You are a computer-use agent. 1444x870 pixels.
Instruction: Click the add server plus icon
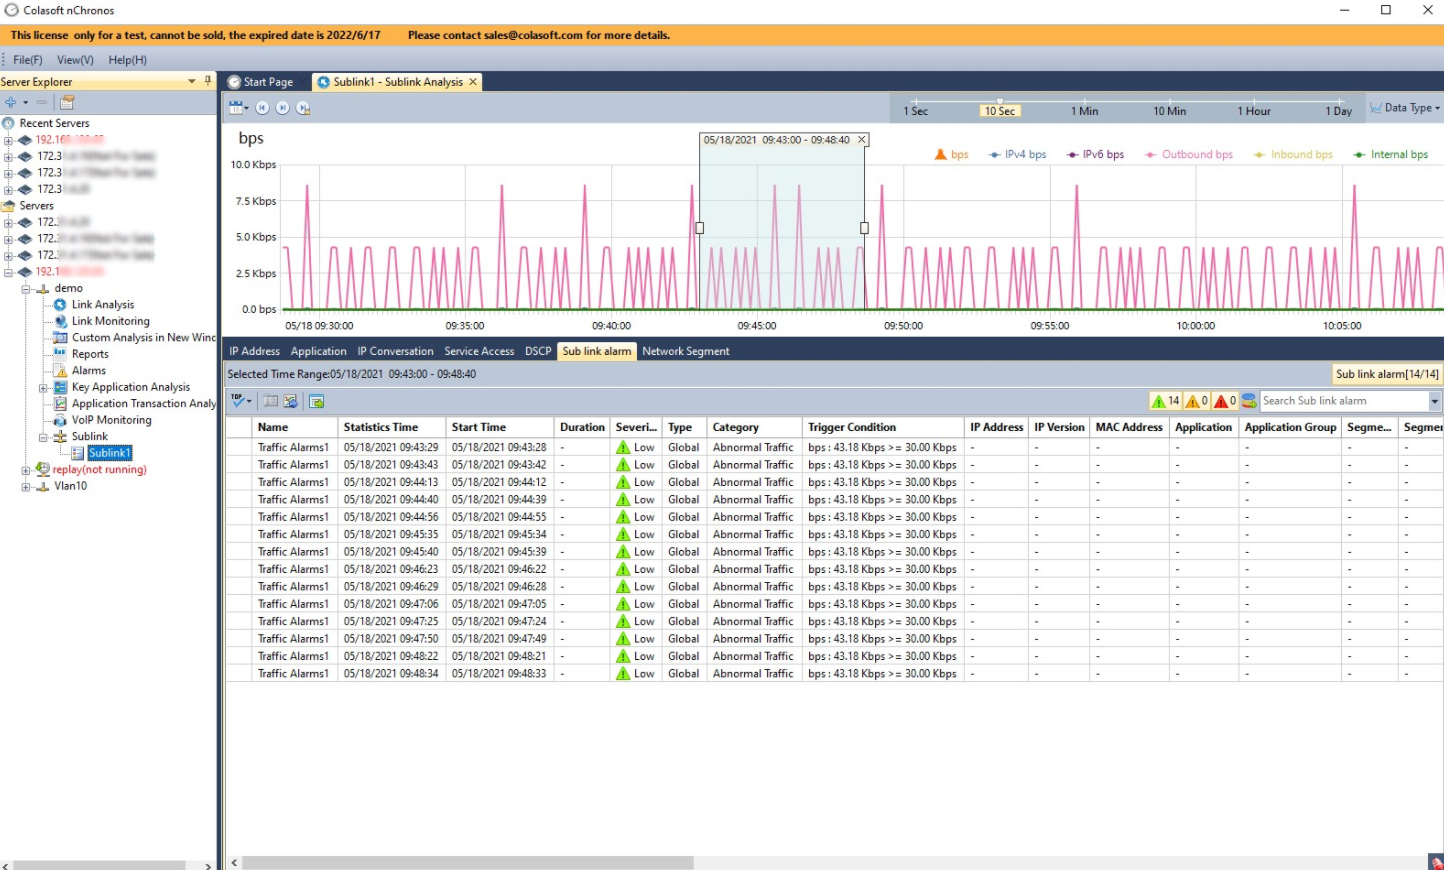pos(10,102)
